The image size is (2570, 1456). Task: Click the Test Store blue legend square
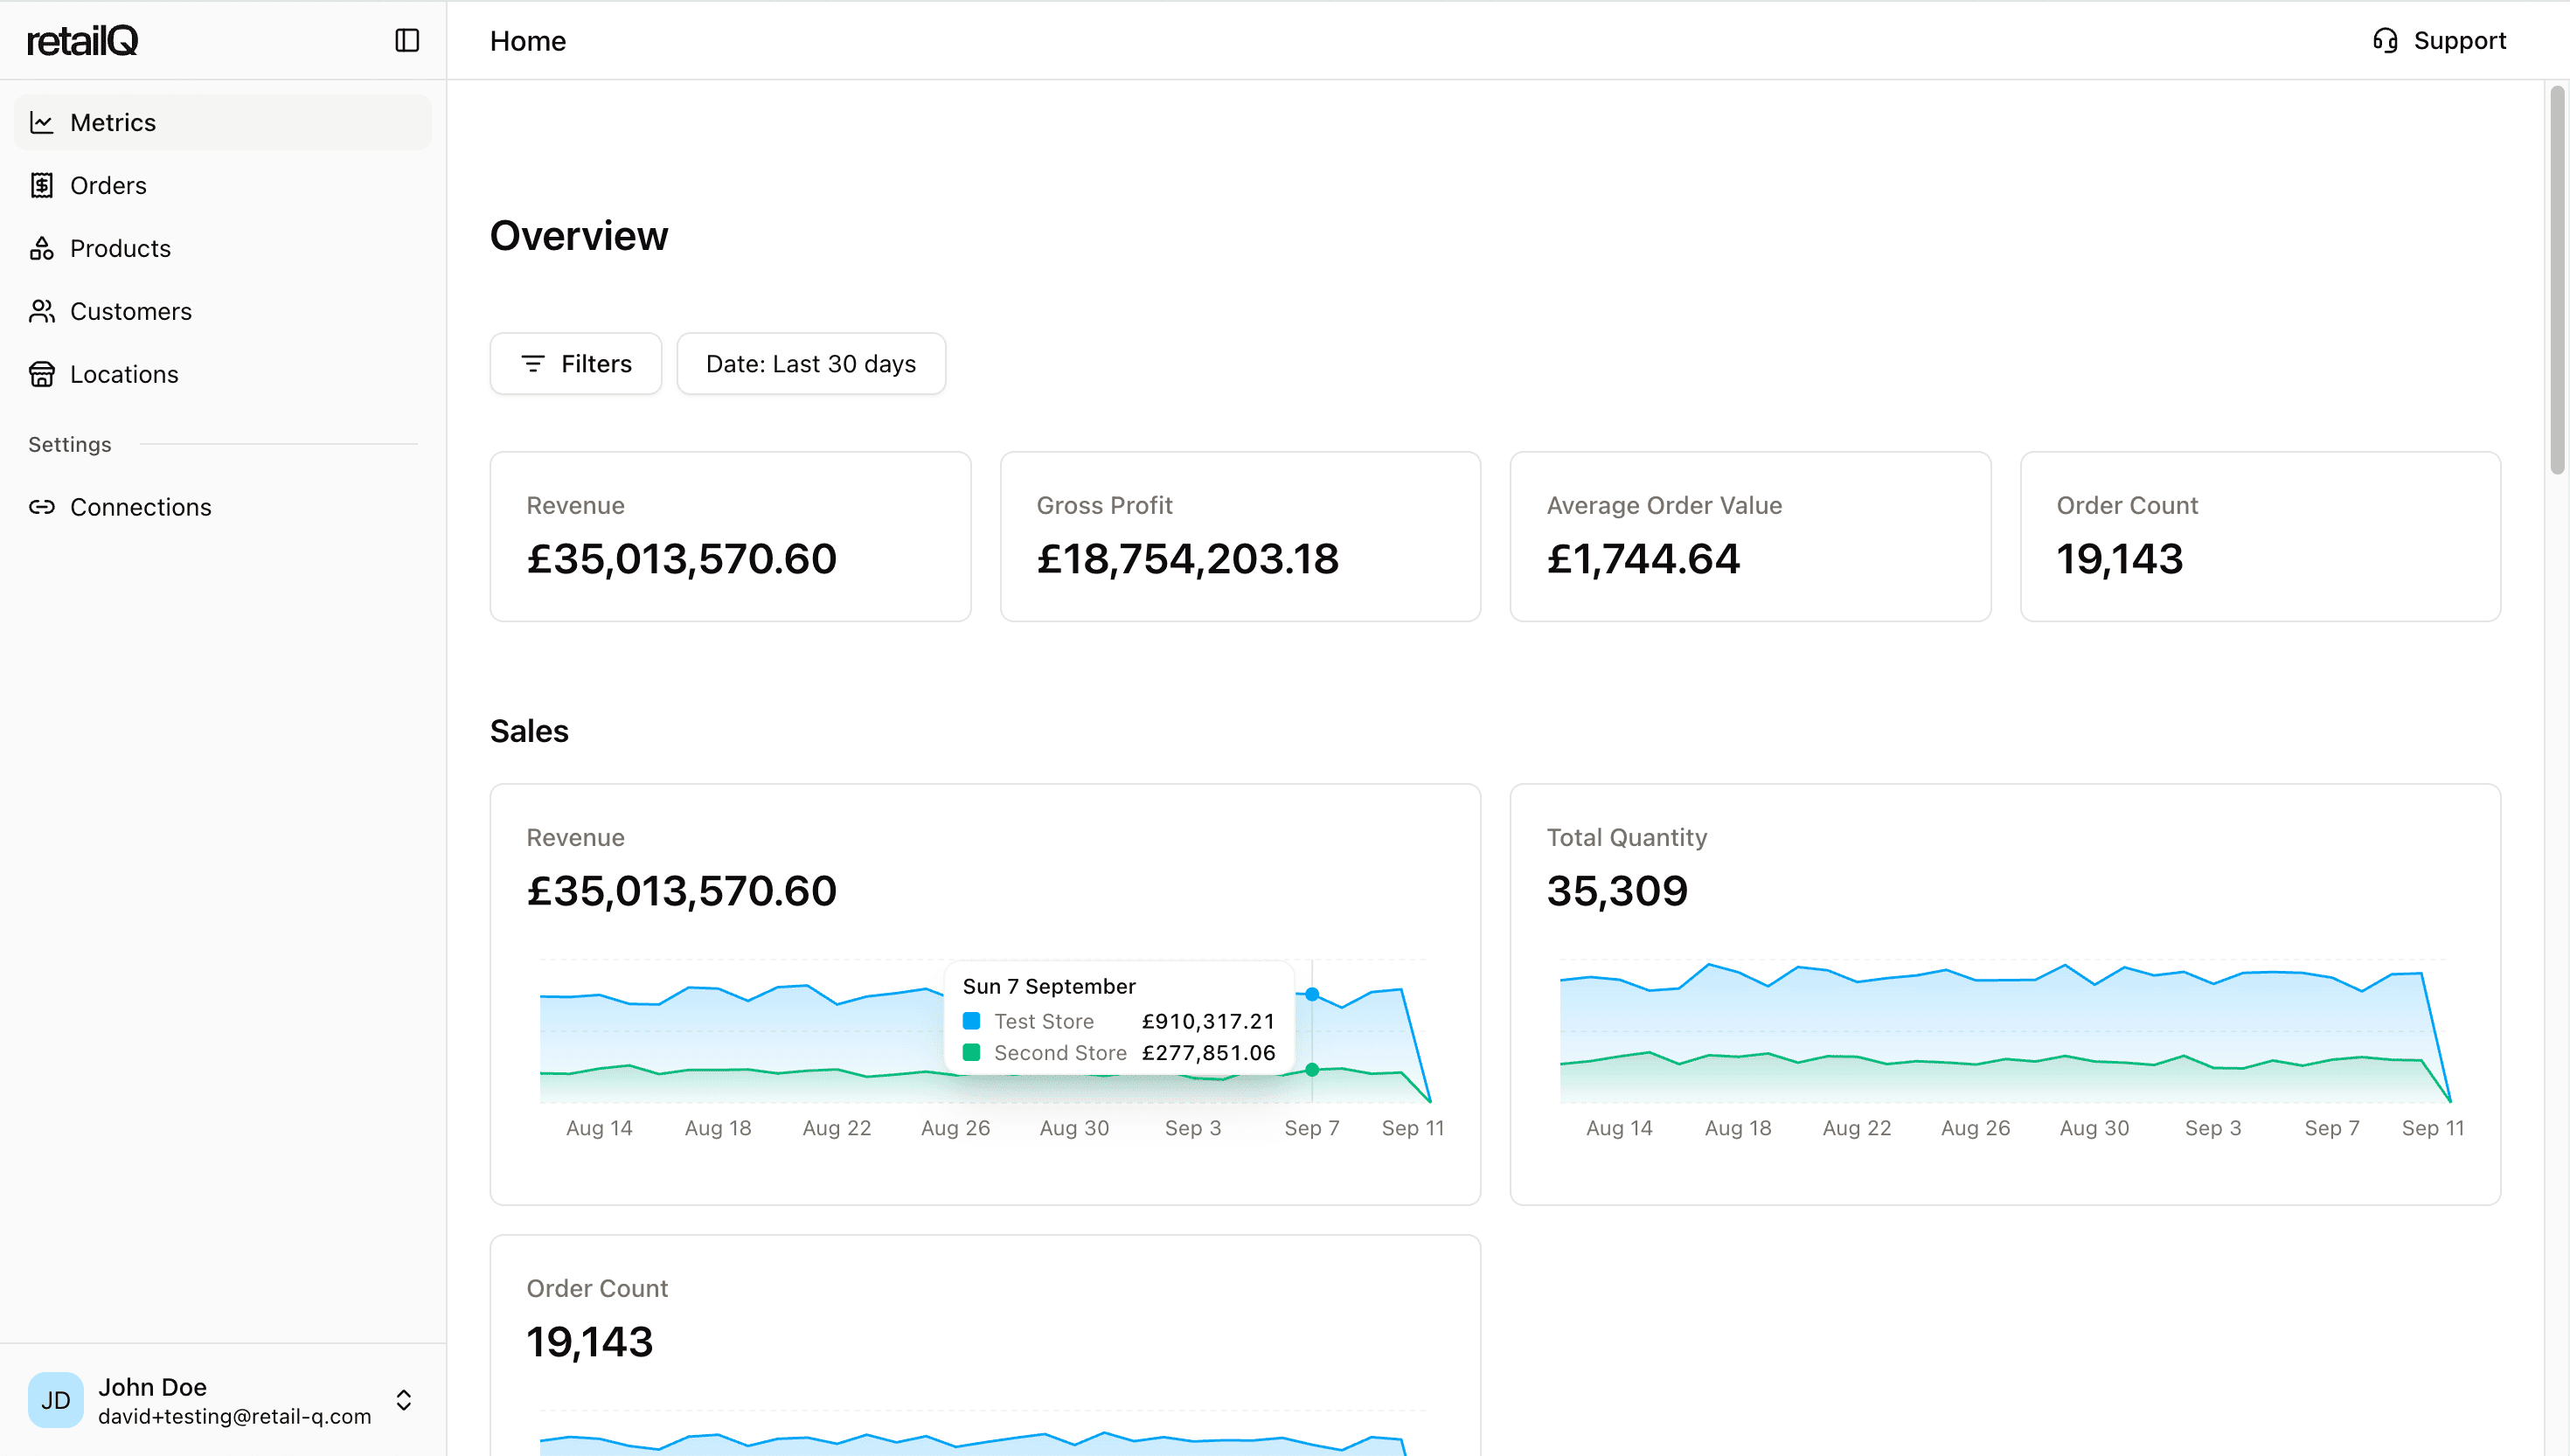(971, 1020)
